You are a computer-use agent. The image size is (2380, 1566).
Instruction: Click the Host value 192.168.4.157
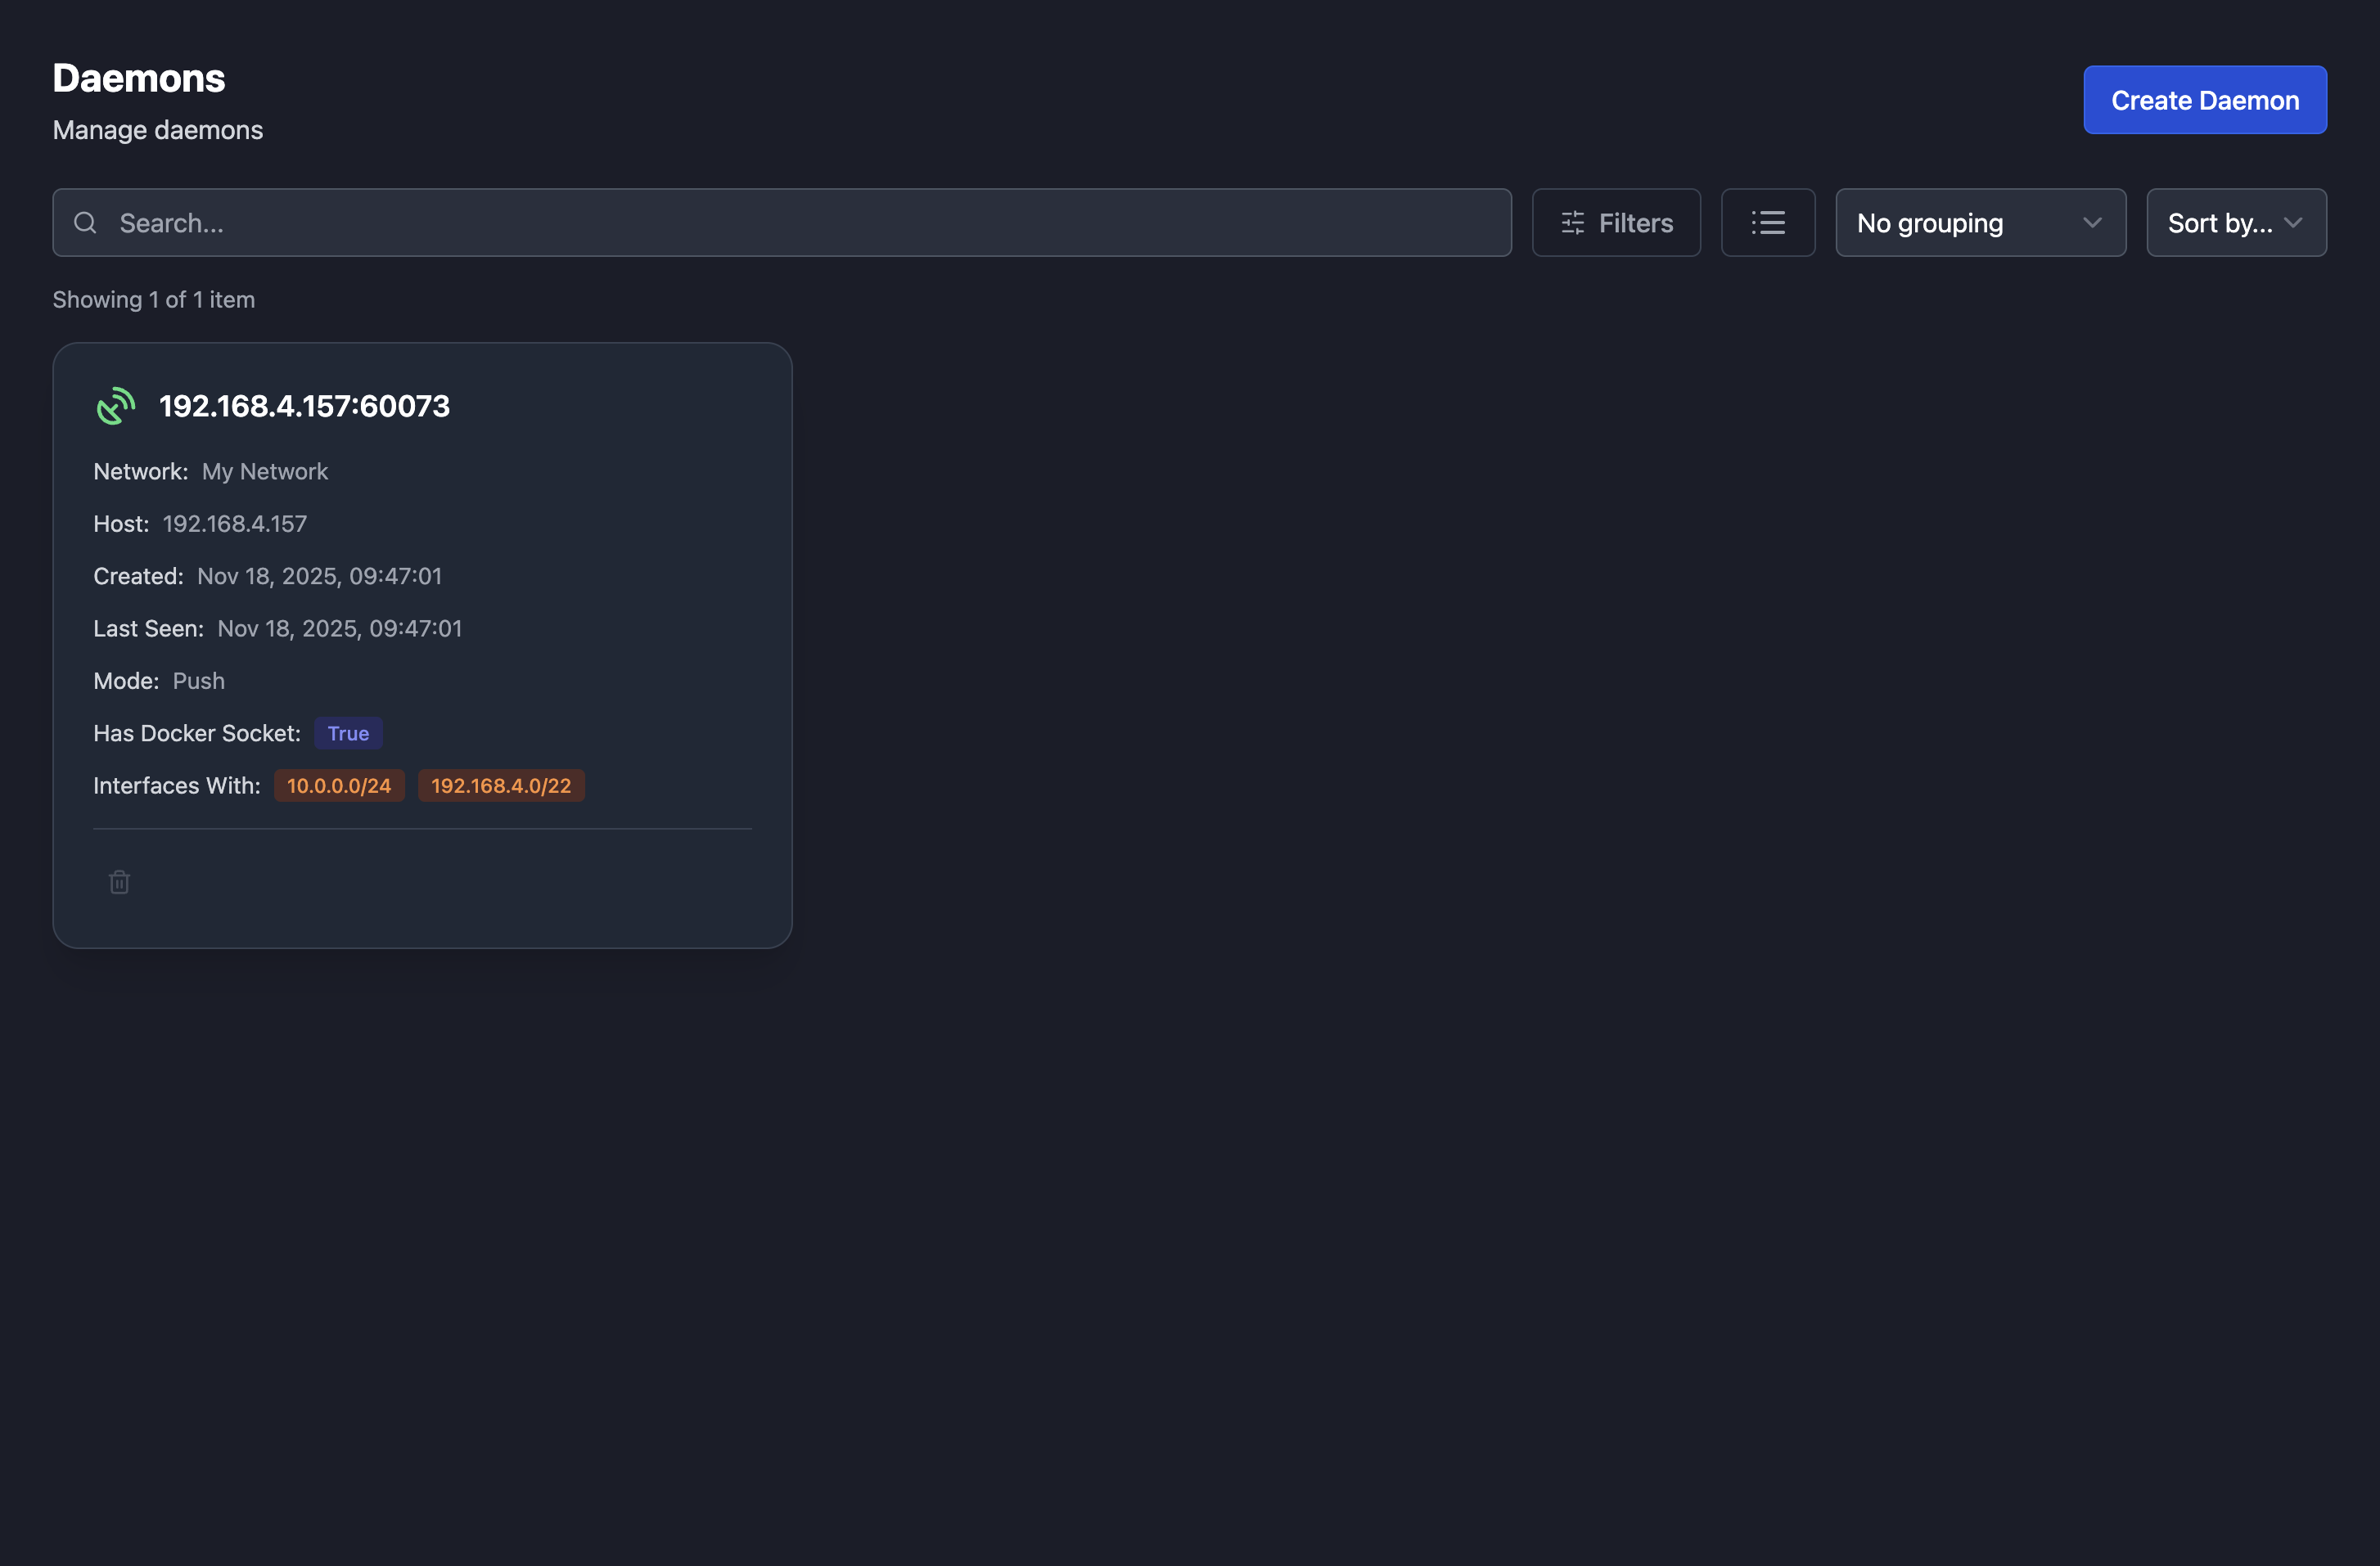[x=234, y=524]
